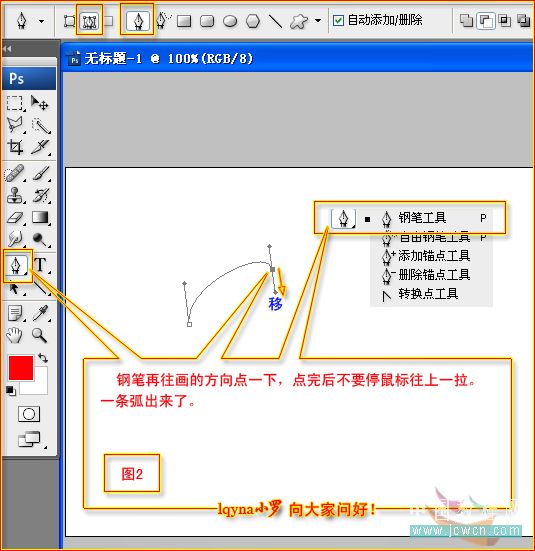The width and height of the screenshot is (535, 551).
Task: Select the Dodge tool
Action: coord(40,240)
